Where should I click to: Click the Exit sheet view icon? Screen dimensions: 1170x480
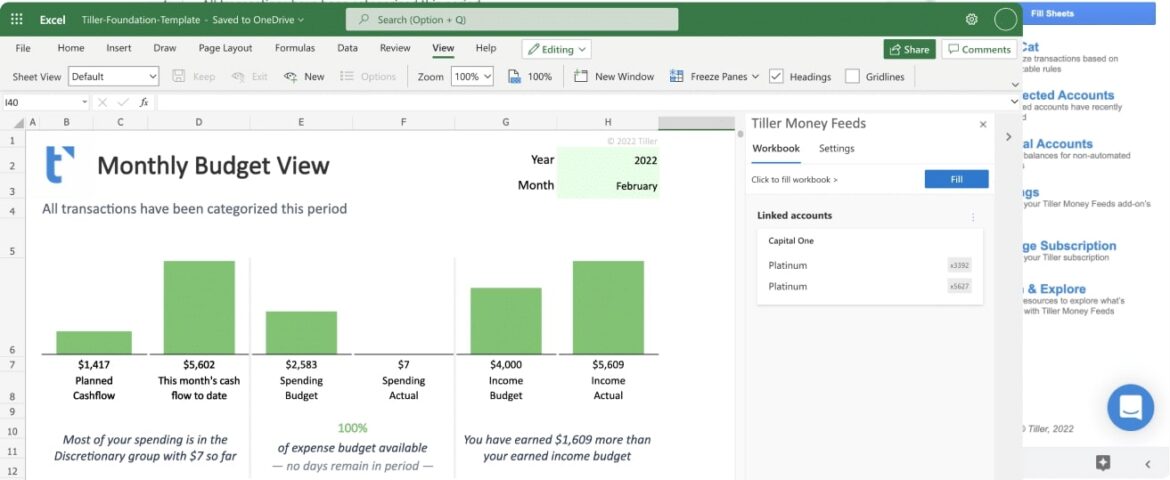238,76
